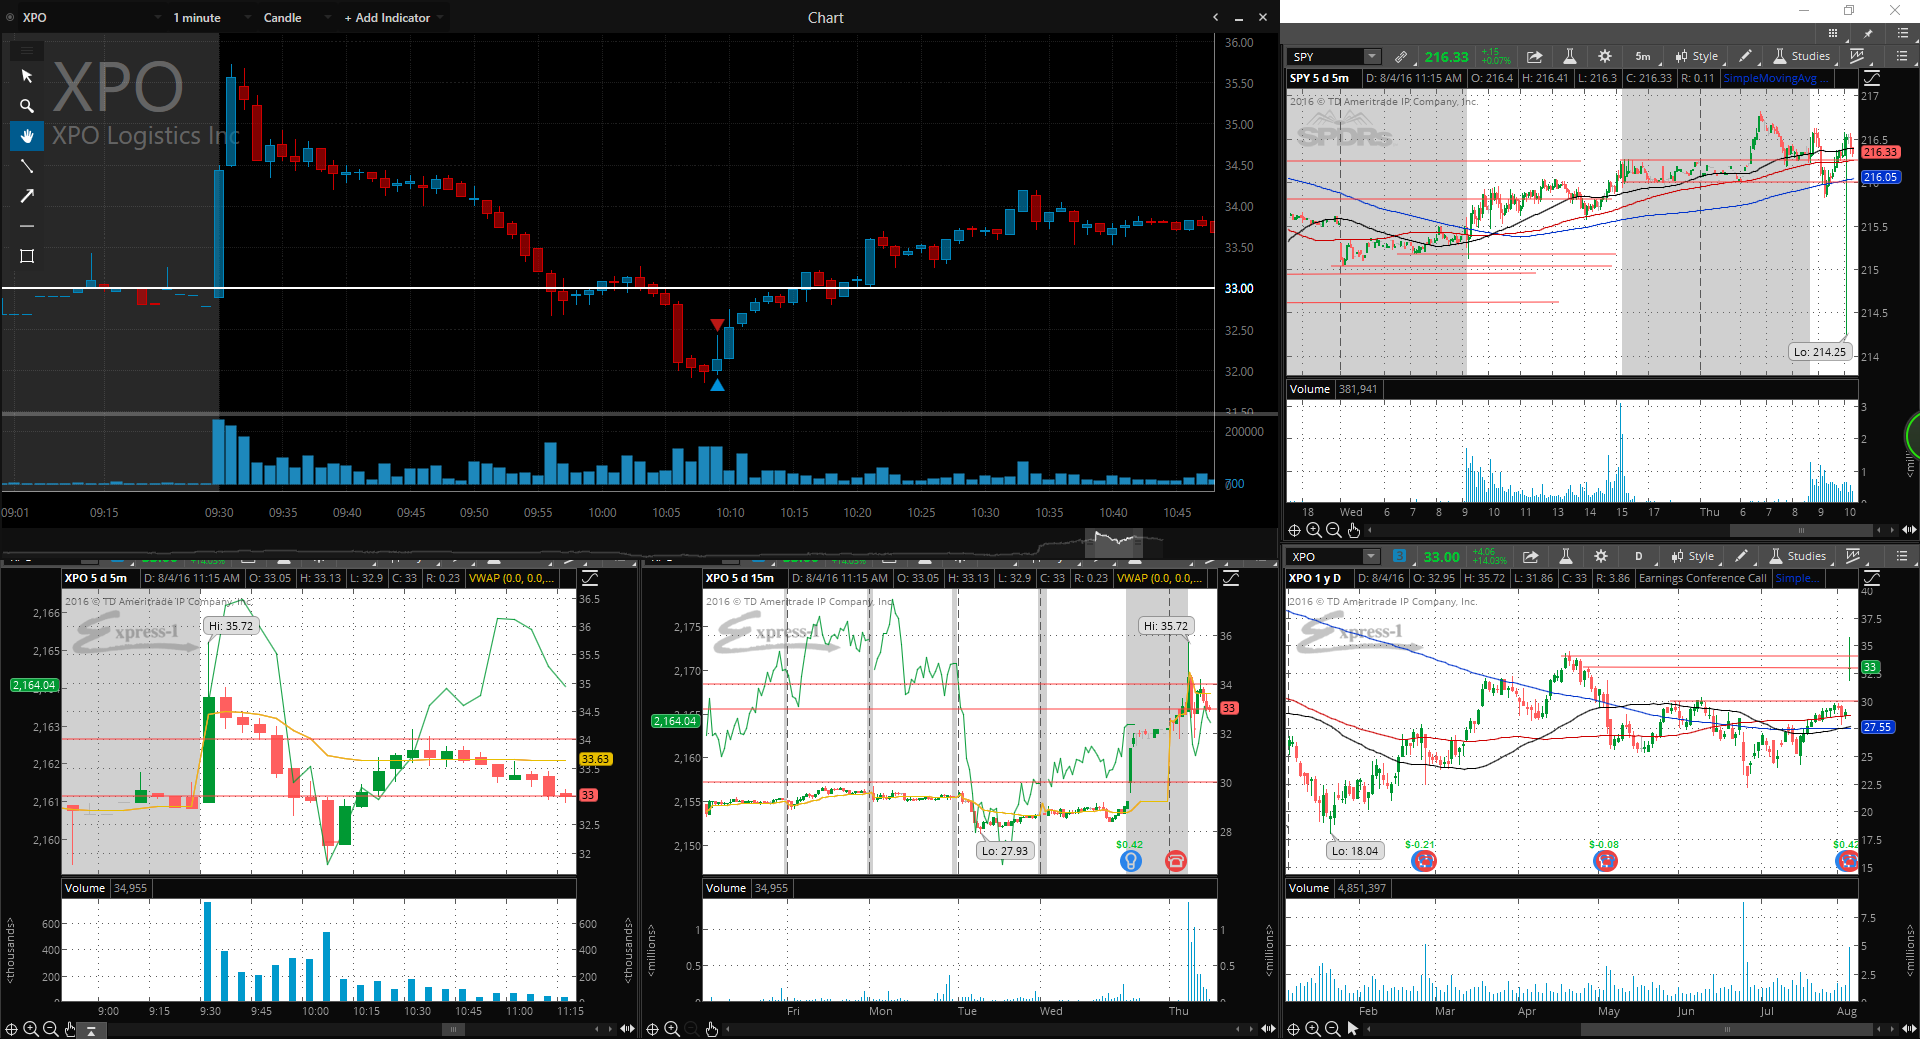
Task: Select the arrow drawing tool
Action: pos(27,196)
